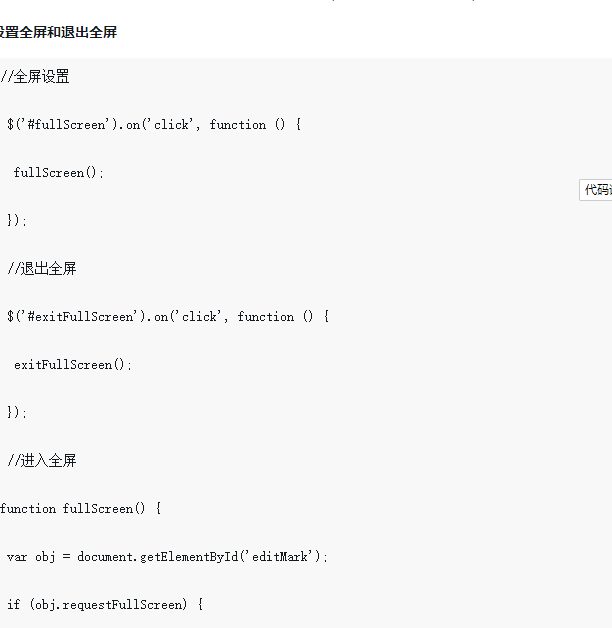Click the var obj = document.getElementById line
This screenshot has width=612, height=628.
click(167, 557)
